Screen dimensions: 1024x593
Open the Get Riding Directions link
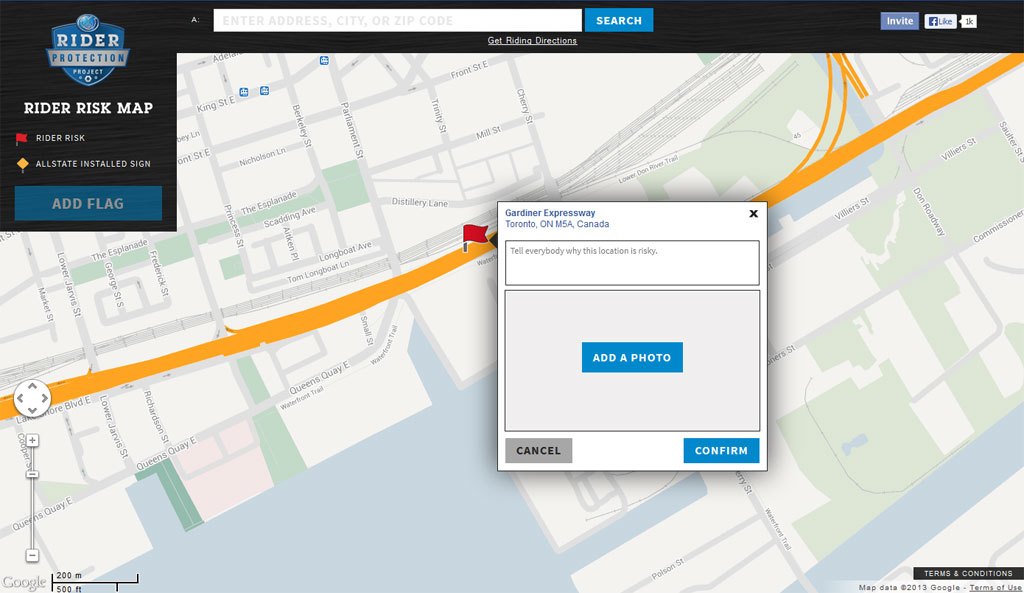532,41
